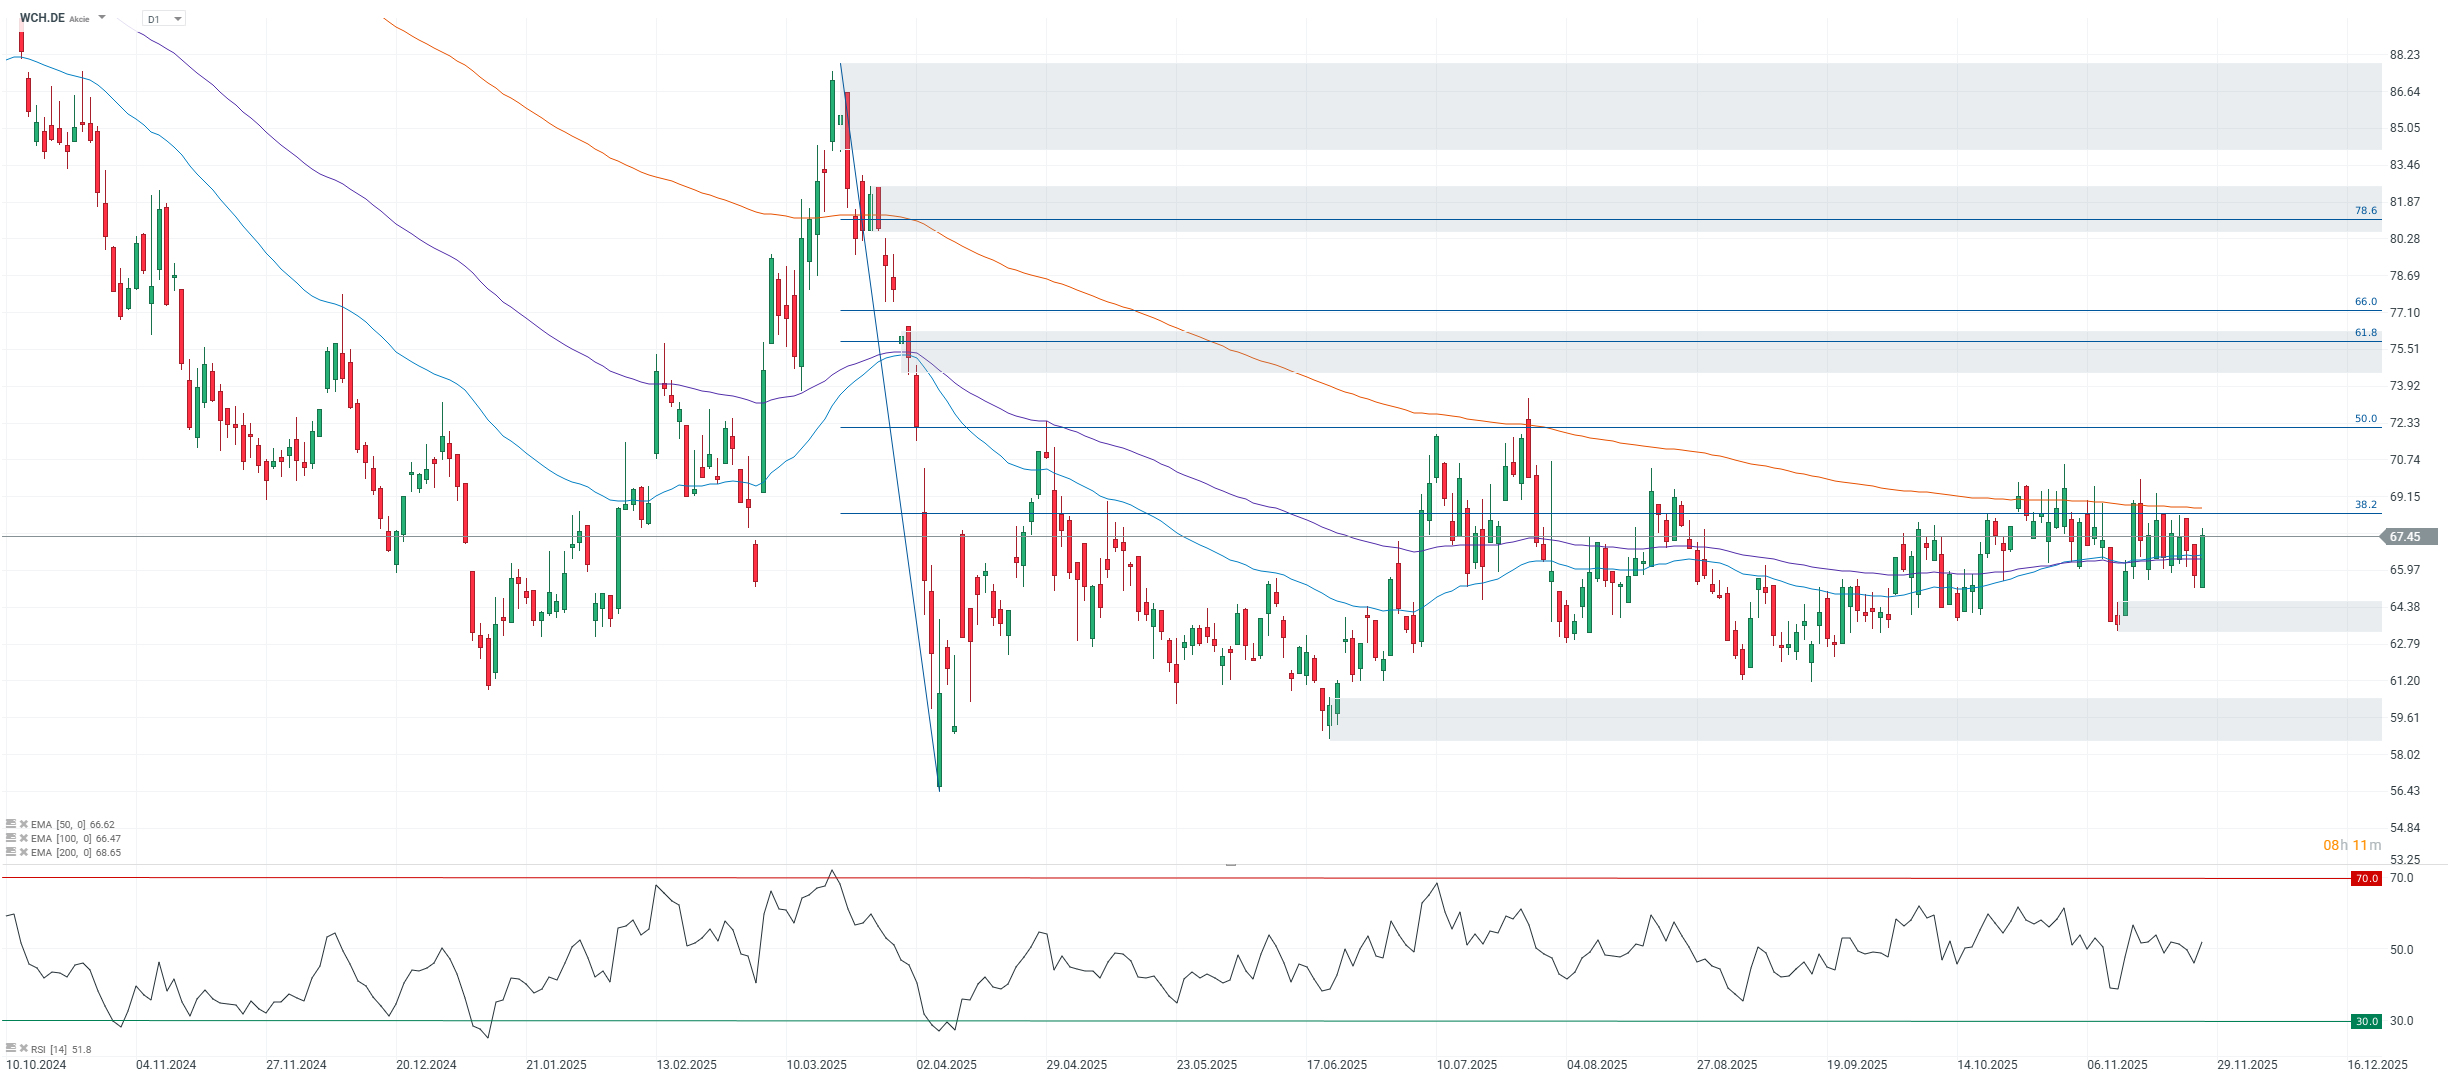Open settings for EMA 50 indicator
This screenshot has height=1083, width=2450.
click(x=11, y=824)
